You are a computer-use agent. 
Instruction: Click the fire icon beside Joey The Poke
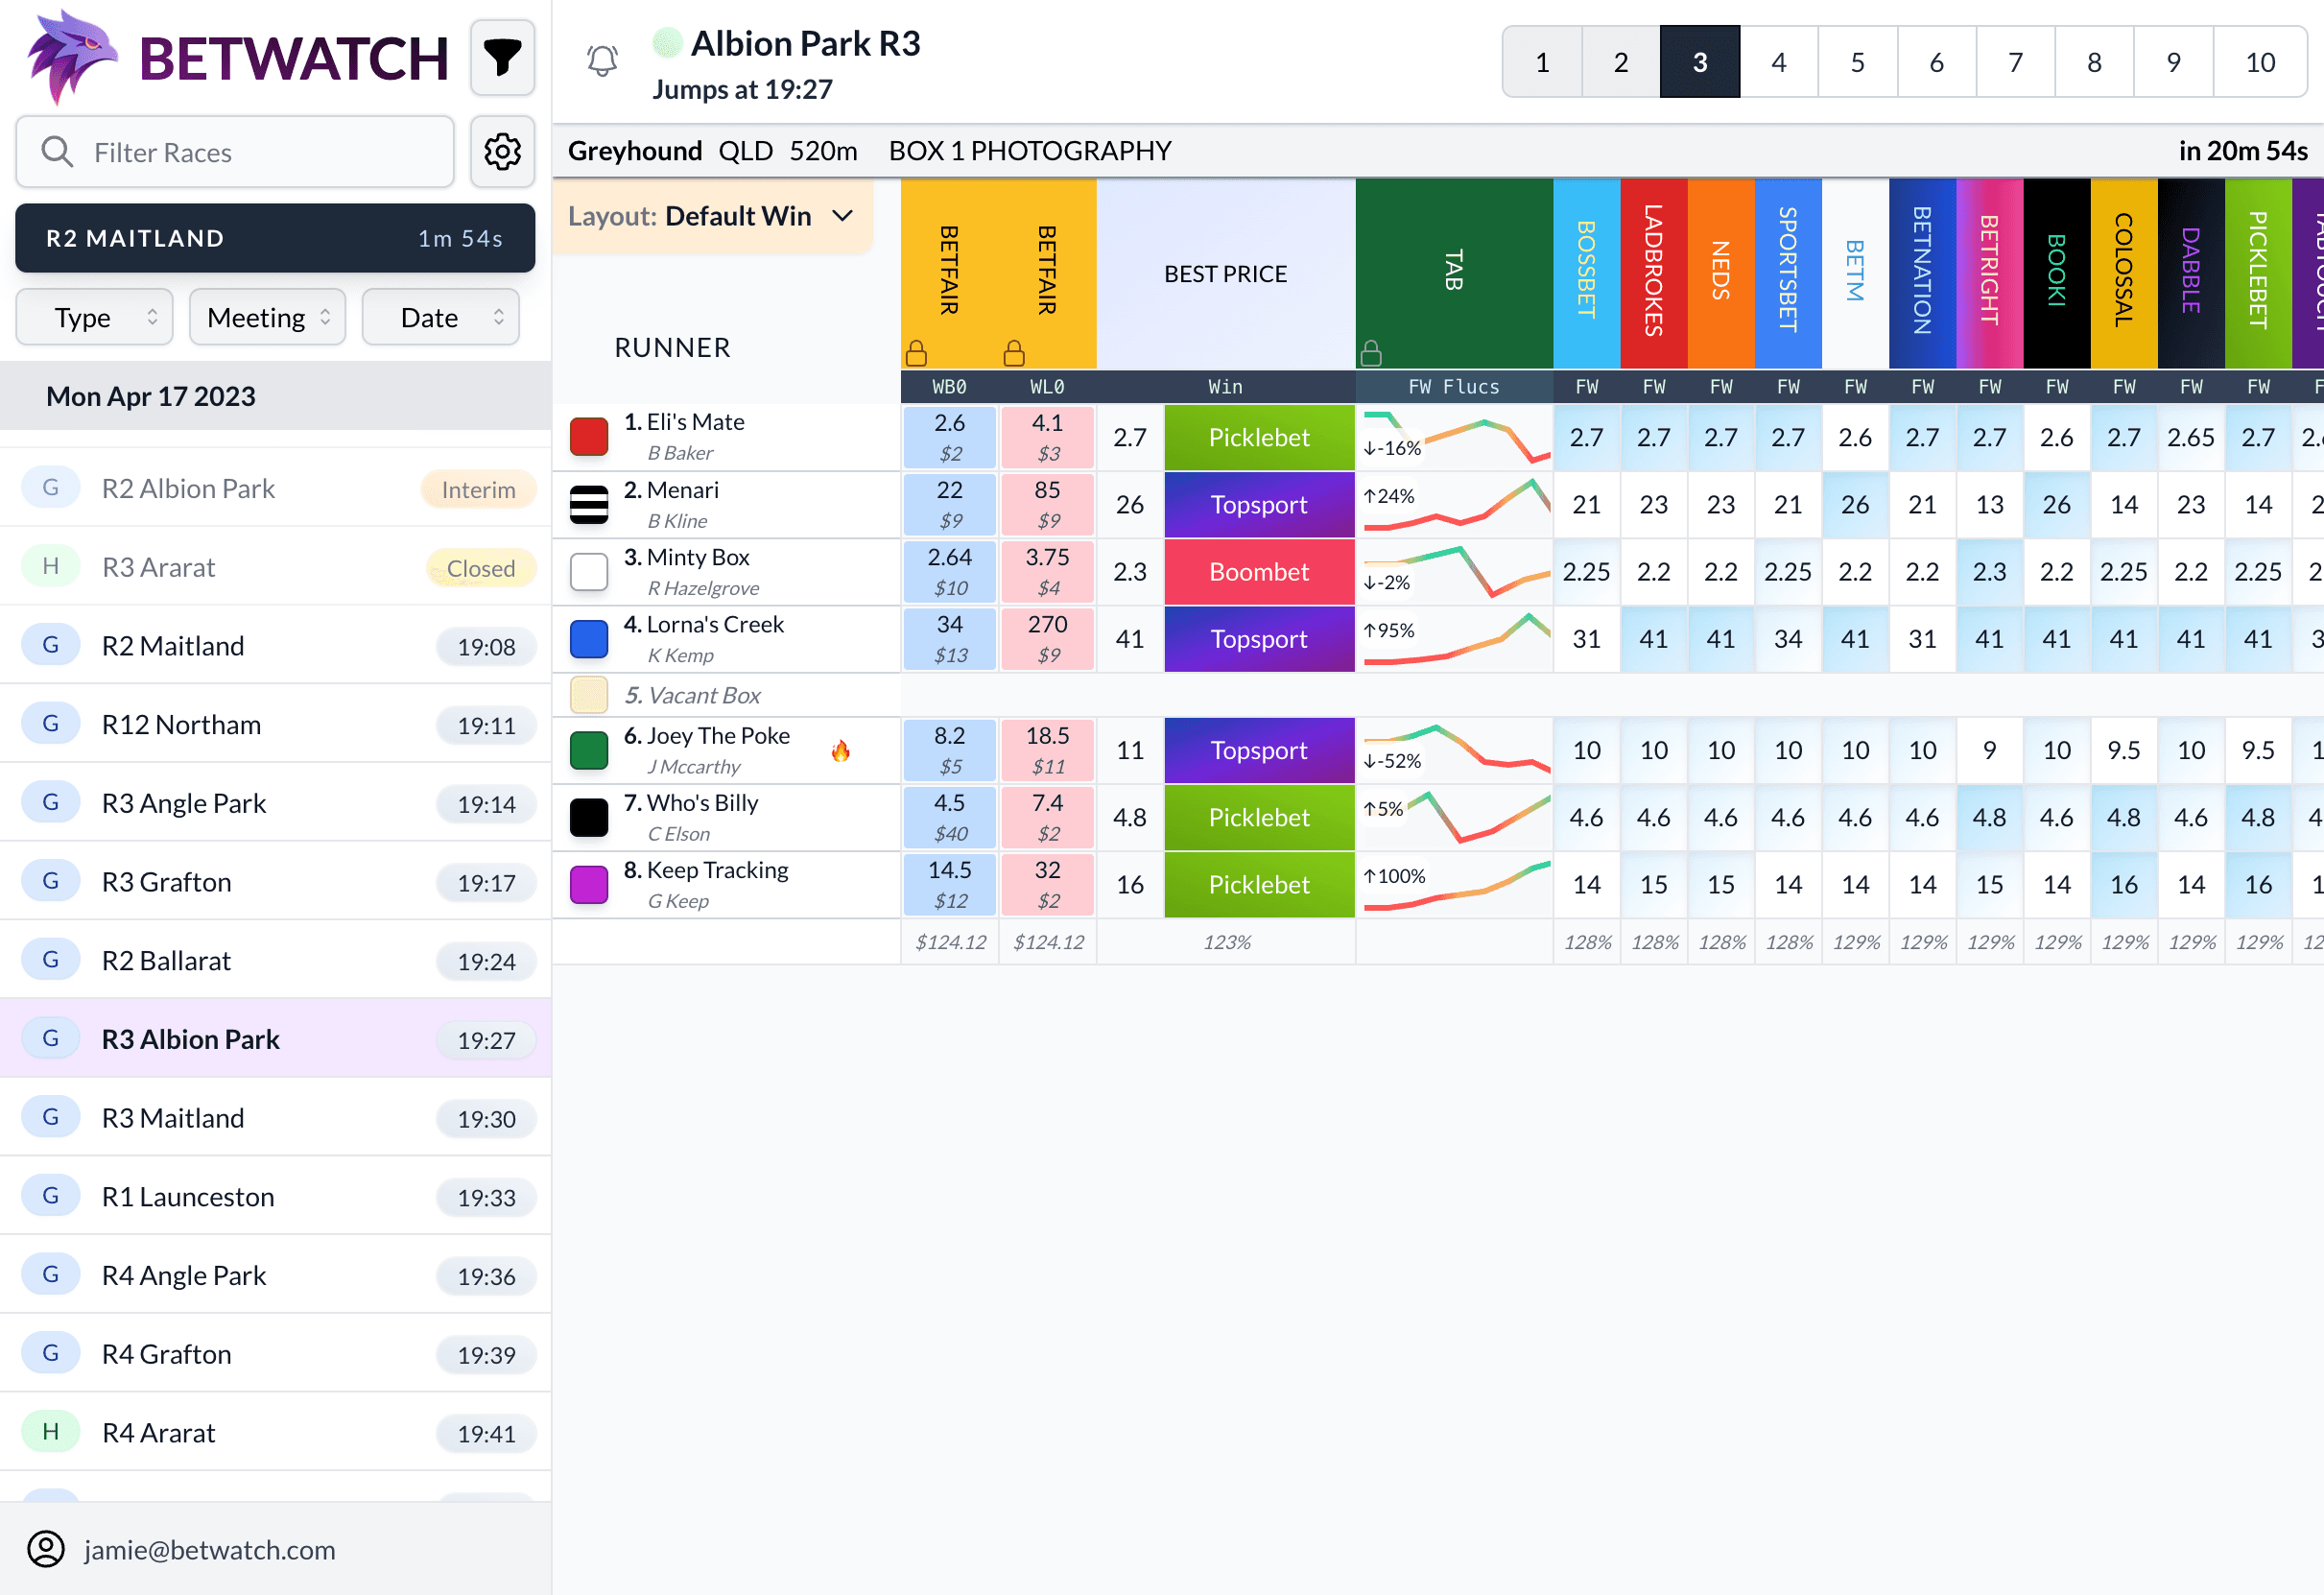tap(840, 750)
